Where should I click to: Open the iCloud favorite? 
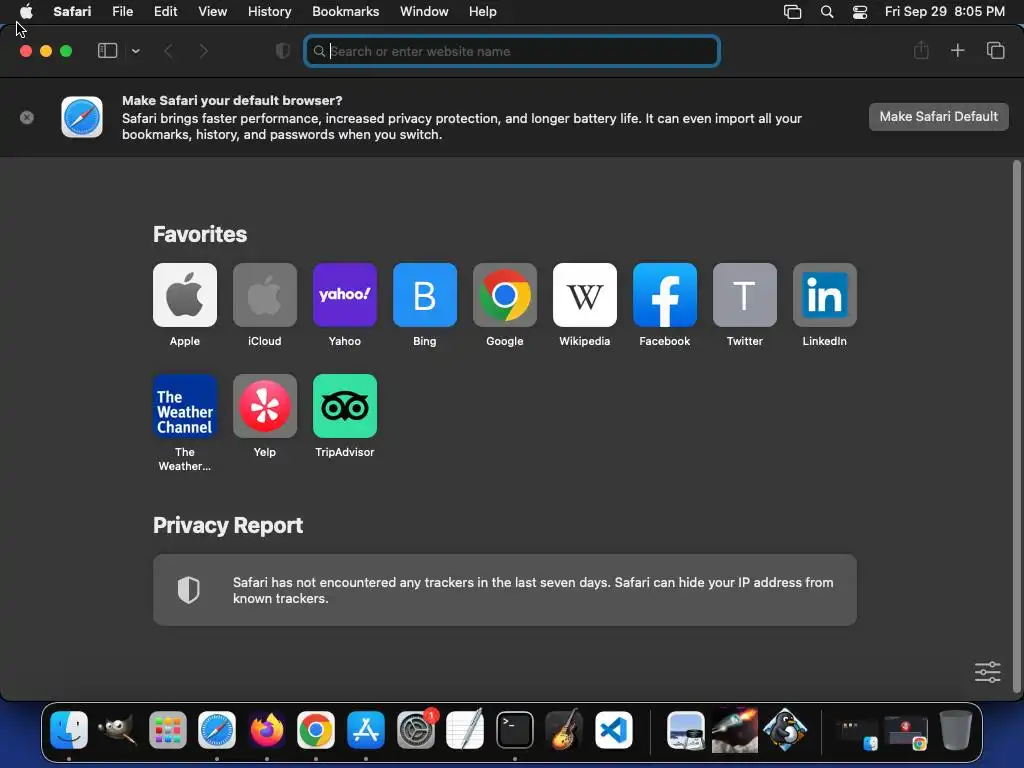[264, 295]
